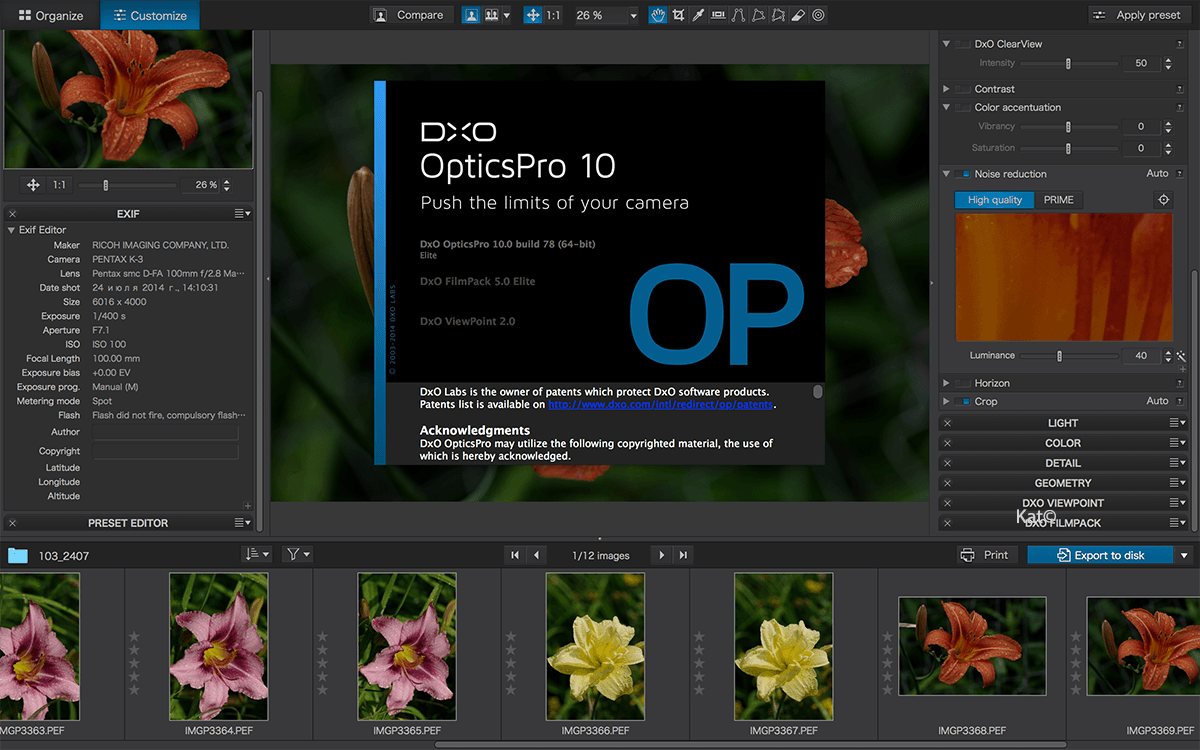
Task: Open the image sort order dropdown
Action: coord(257,554)
